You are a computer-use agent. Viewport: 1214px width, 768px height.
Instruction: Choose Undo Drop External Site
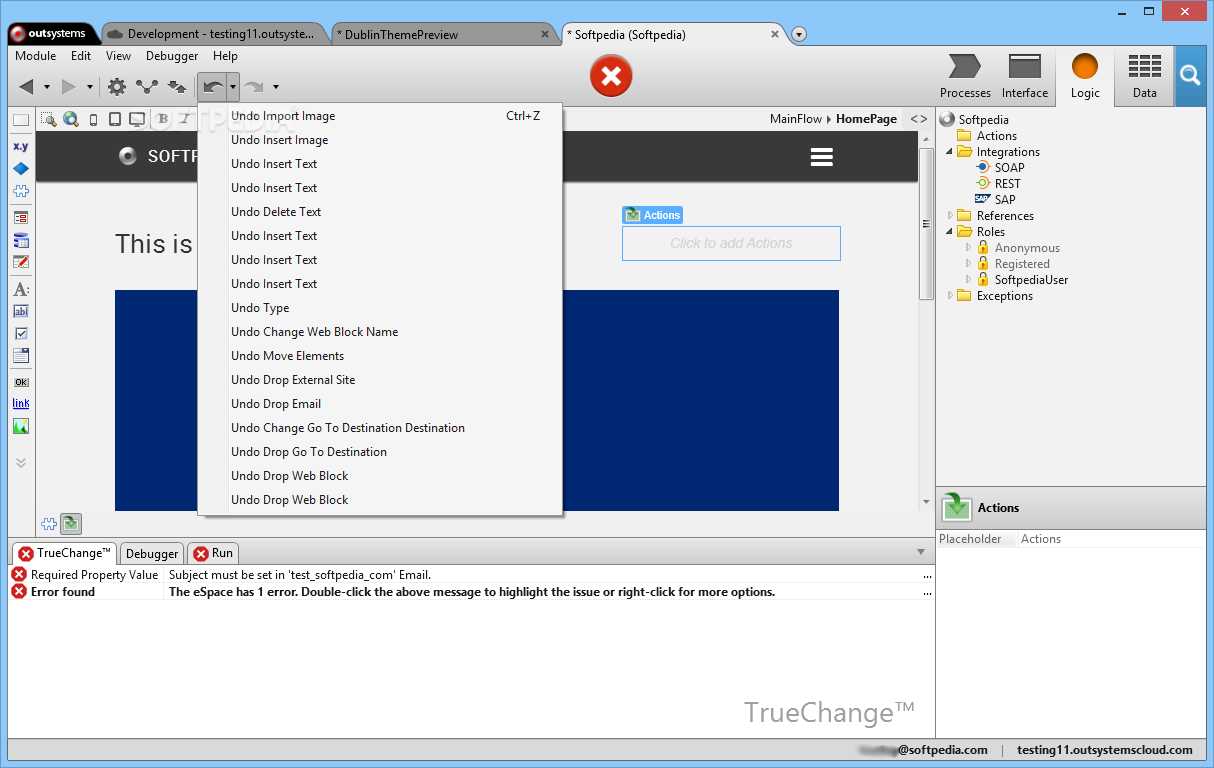pos(380,380)
